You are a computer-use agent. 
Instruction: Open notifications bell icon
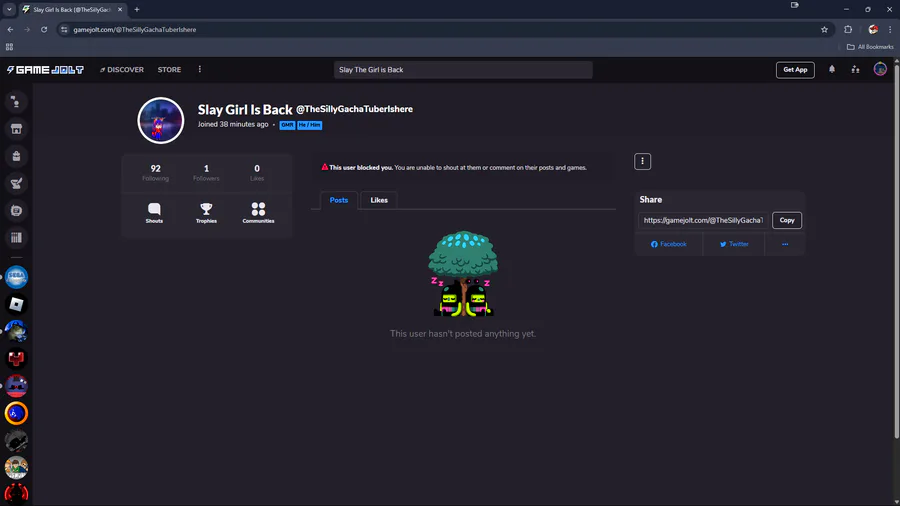coord(832,69)
